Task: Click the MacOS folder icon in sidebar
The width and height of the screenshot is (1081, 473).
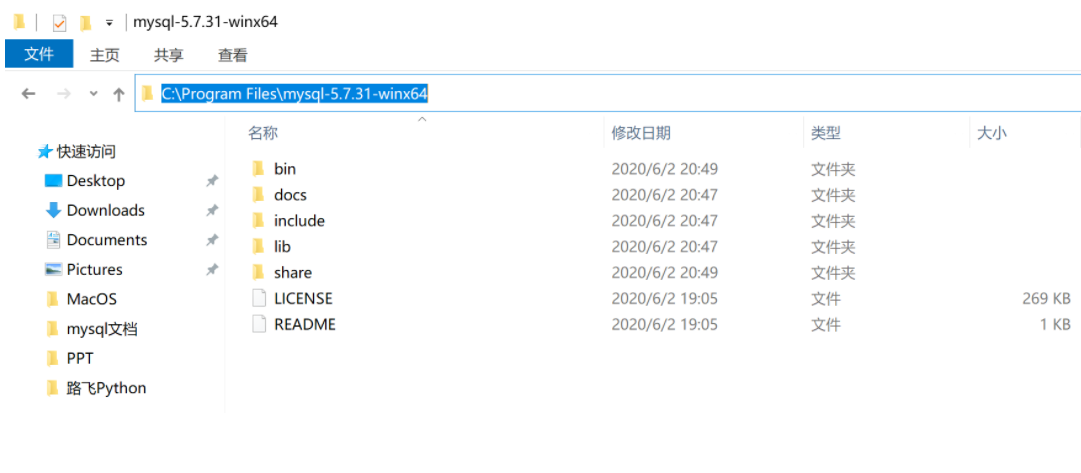Action: [x=52, y=299]
